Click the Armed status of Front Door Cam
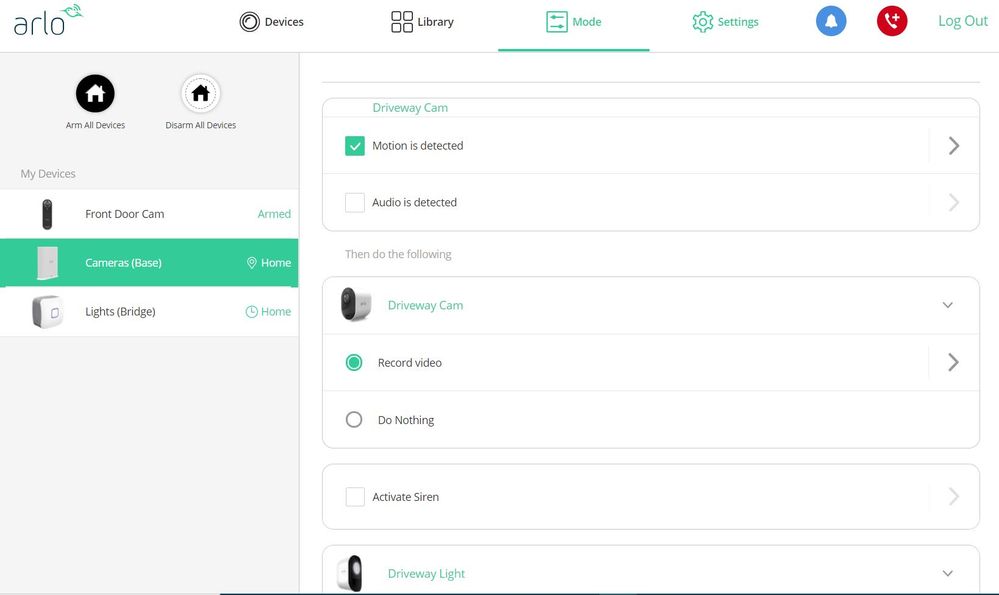 point(274,214)
